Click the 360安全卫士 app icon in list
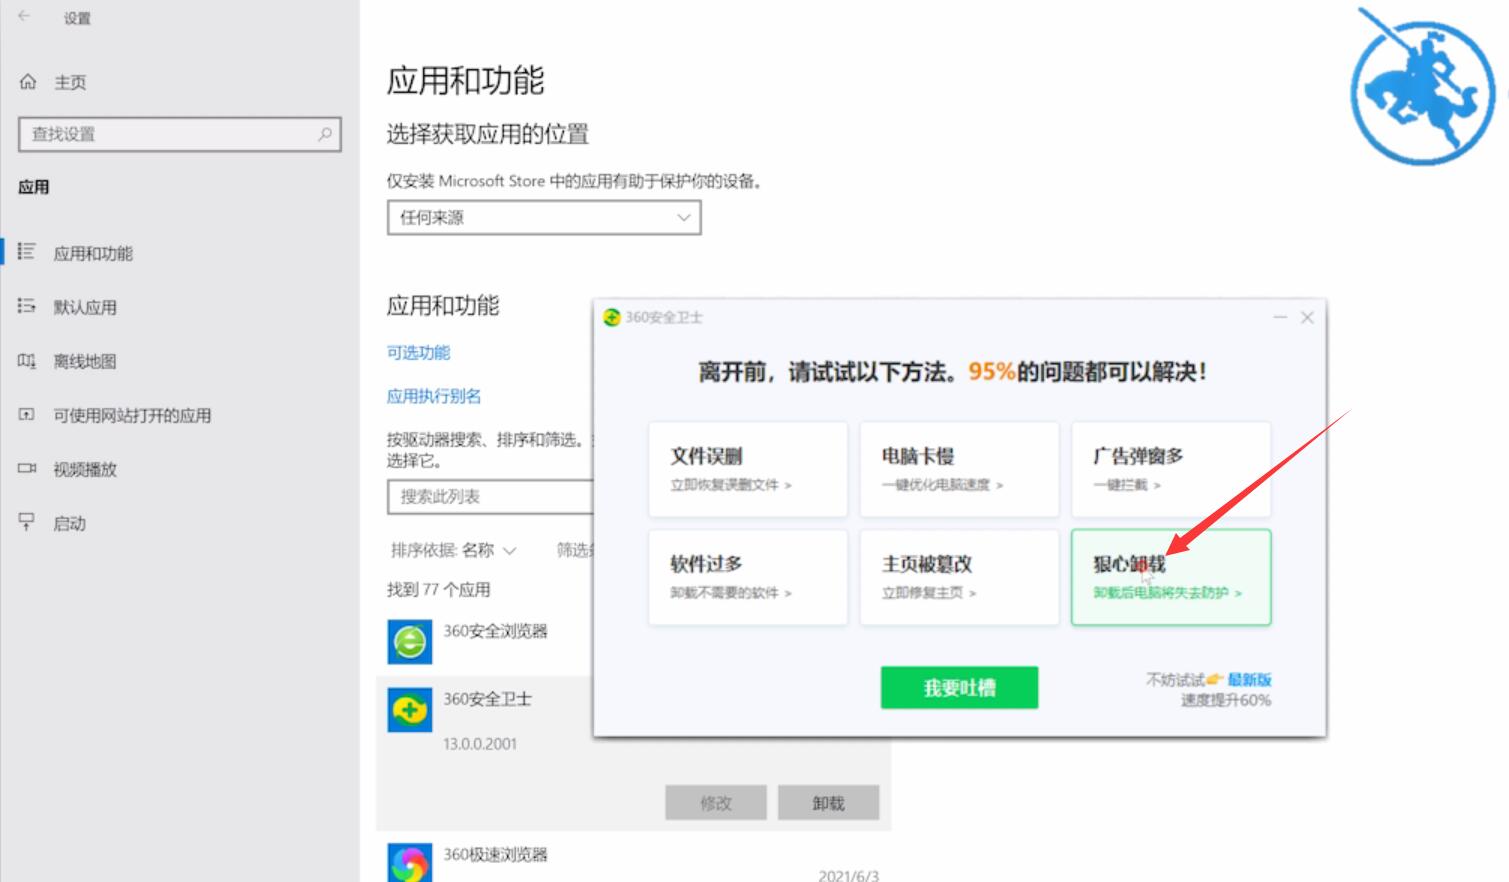This screenshot has height=882, width=1509. pyautogui.click(x=410, y=710)
